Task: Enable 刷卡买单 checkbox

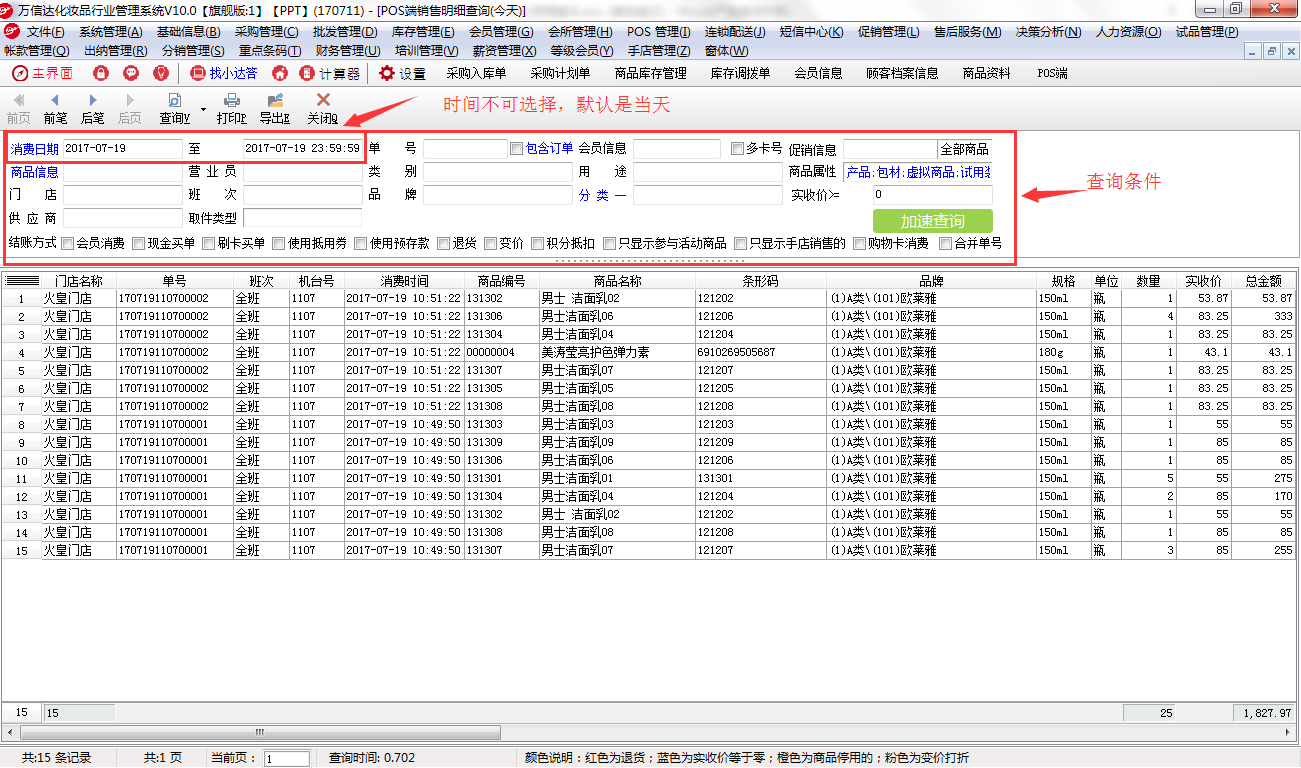Action: (208, 243)
